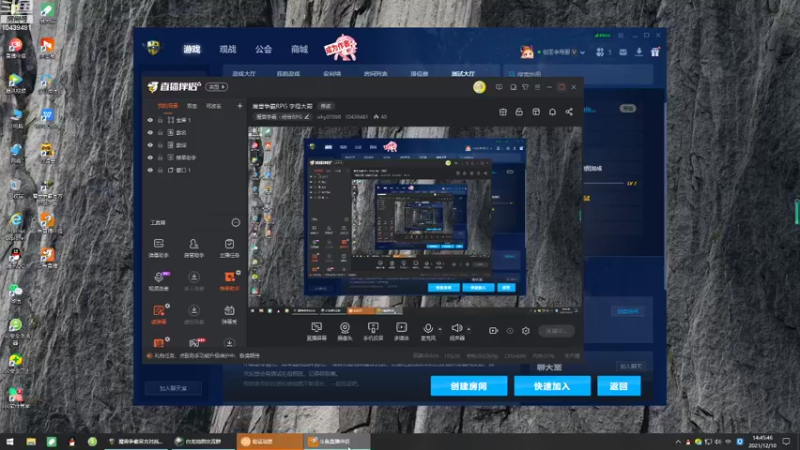Click the orange tool in third row
The height and width of the screenshot is (450, 800).
(x=159, y=314)
